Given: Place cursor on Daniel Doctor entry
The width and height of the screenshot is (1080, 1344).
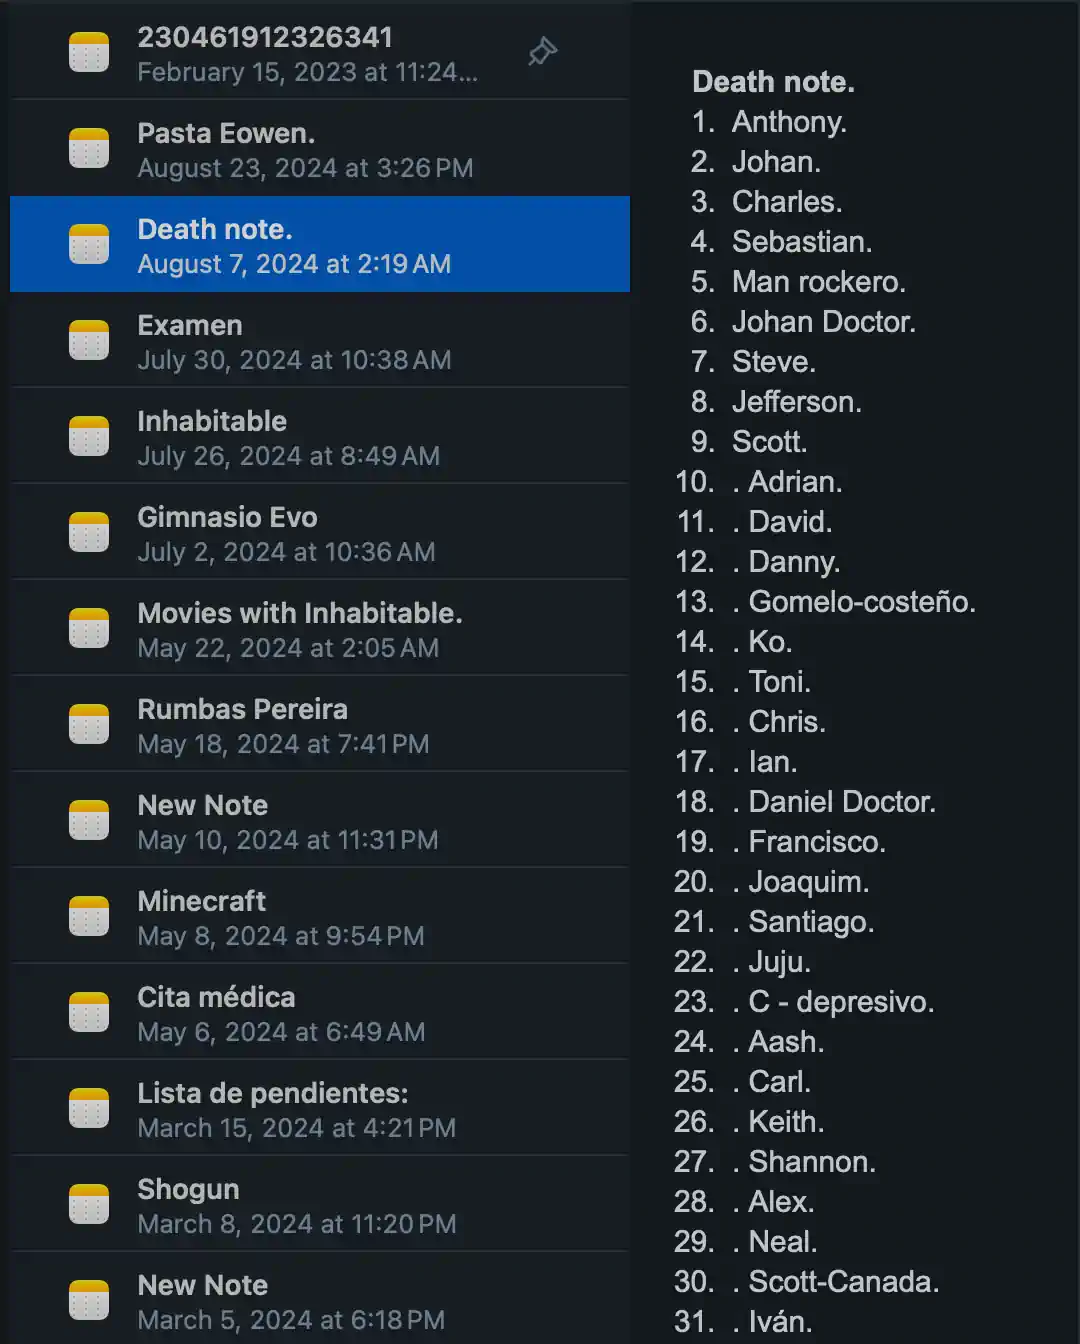Looking at the screenshot, I should (x=841, y=802).
